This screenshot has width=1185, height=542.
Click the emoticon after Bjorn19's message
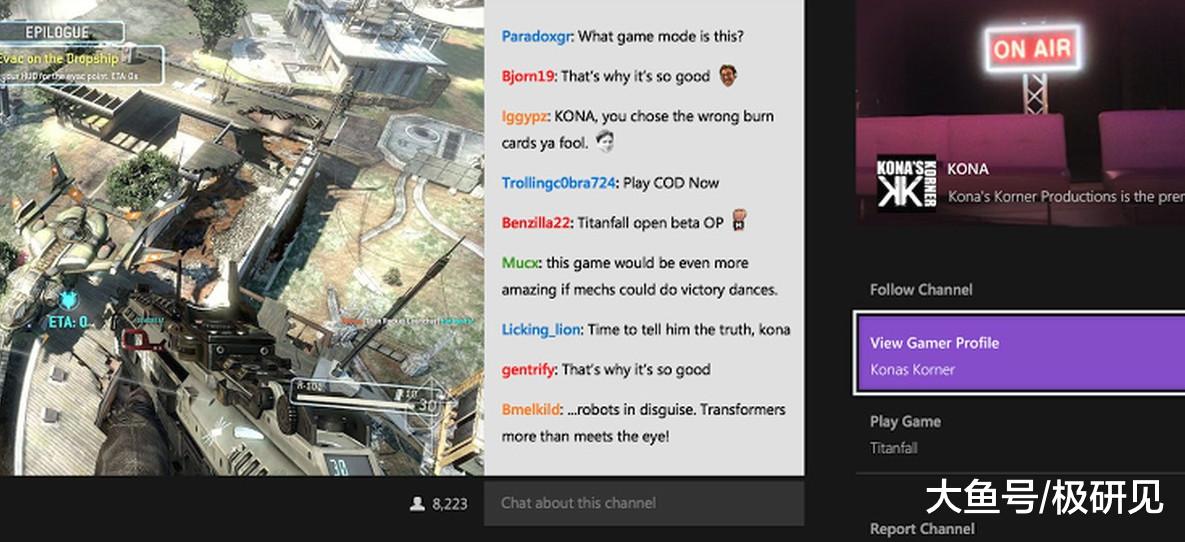point(728,76)
